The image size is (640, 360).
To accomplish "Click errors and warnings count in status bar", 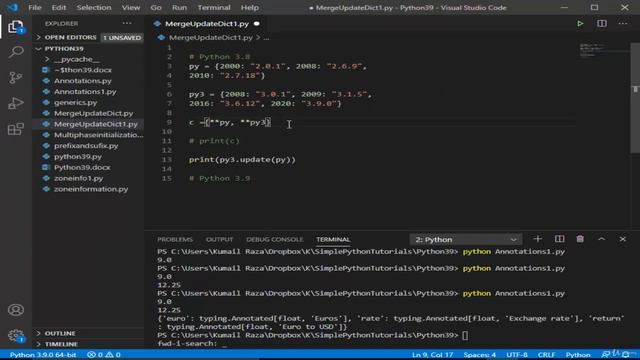I will (104, 355).
